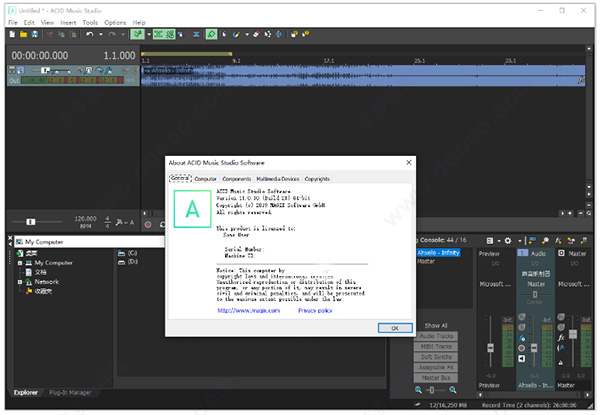
Task: Open the Tools menu
Action: tap(90, 23)
